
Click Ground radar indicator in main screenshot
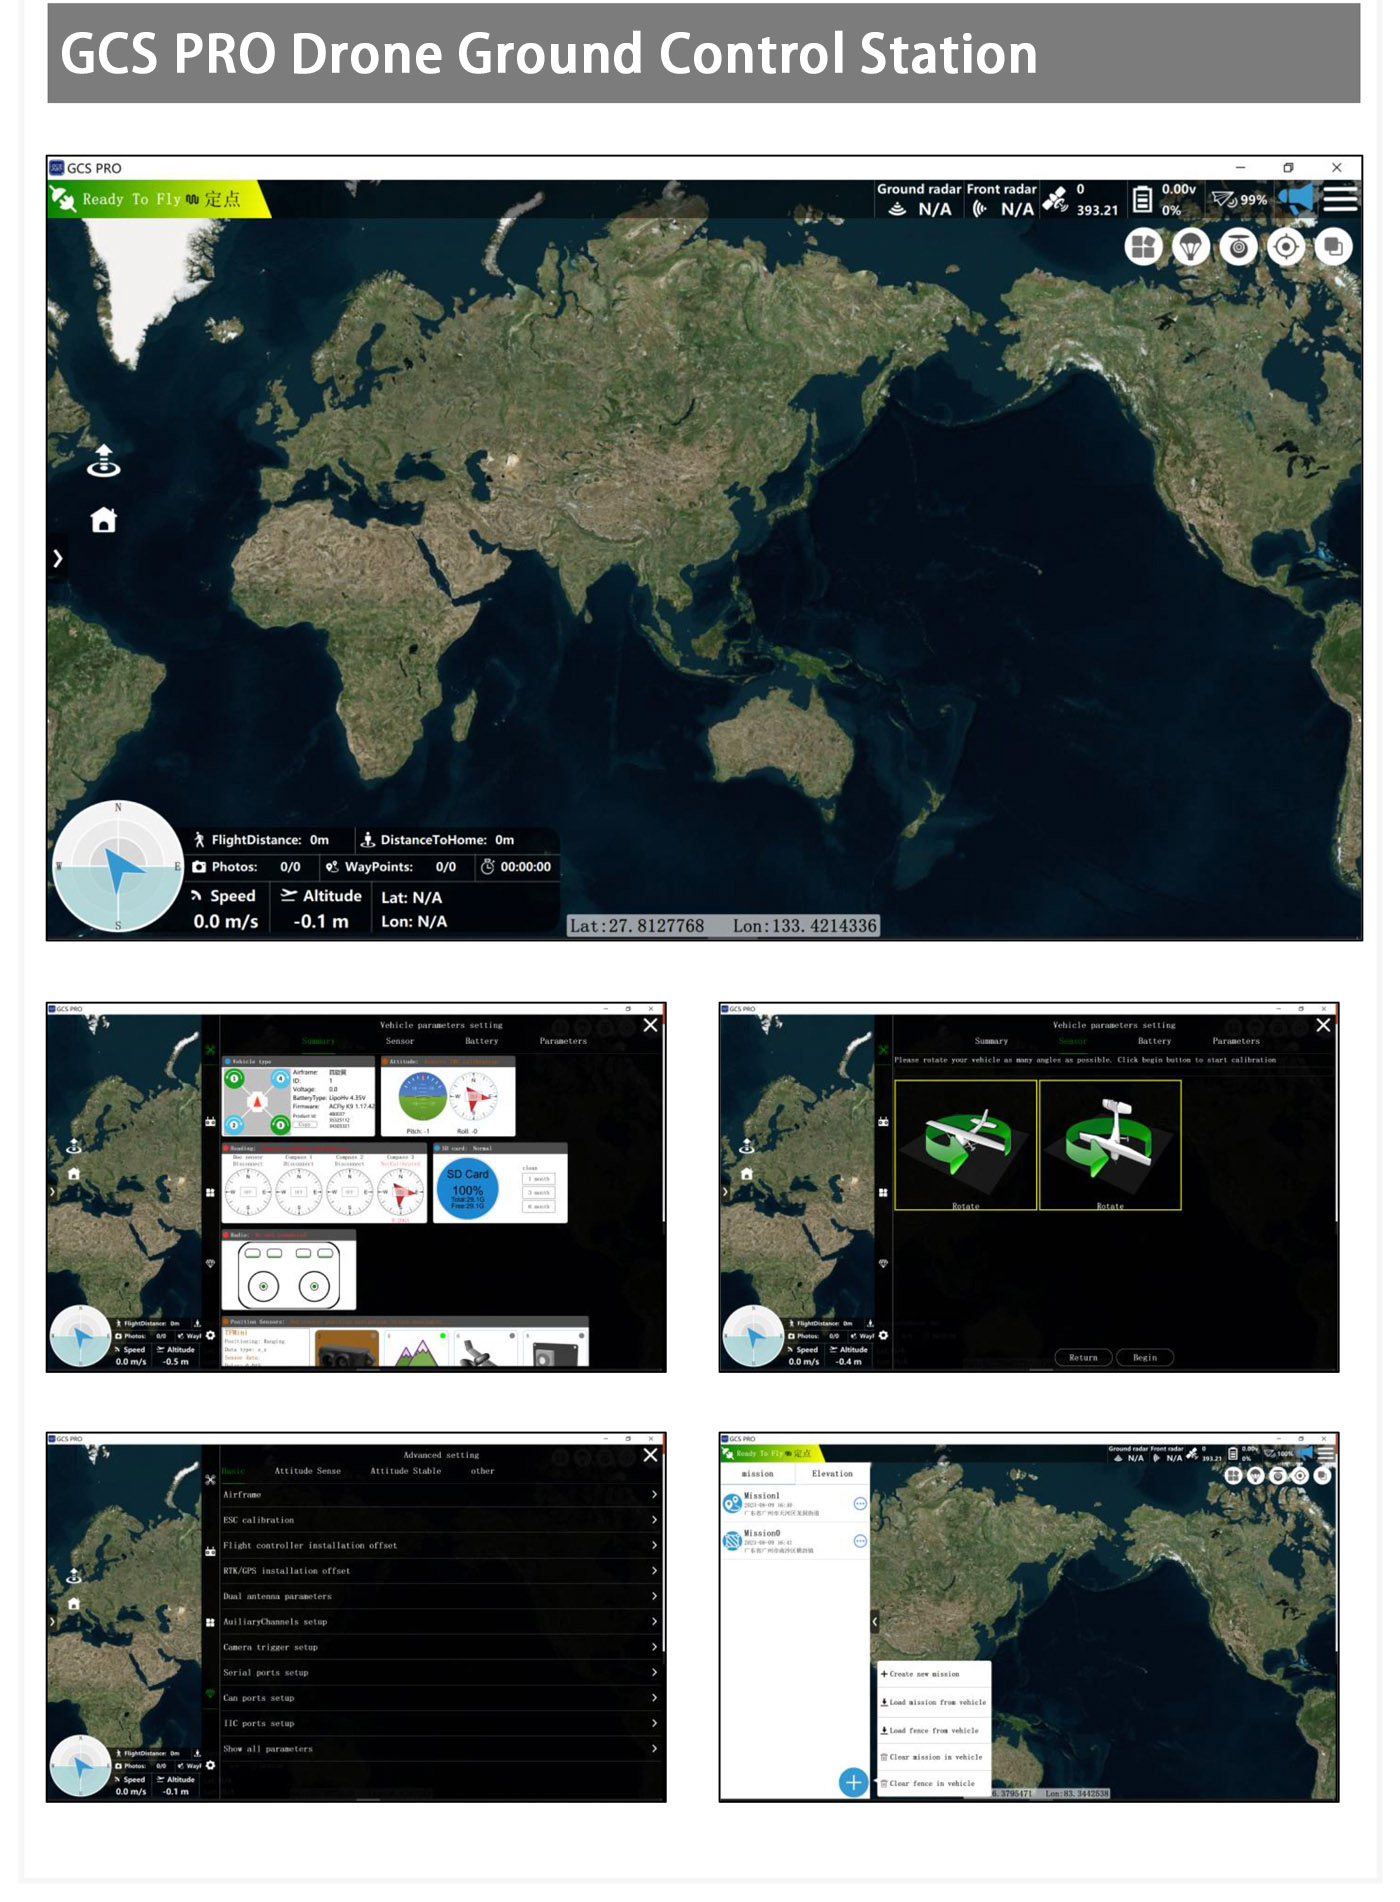[919, 199]
